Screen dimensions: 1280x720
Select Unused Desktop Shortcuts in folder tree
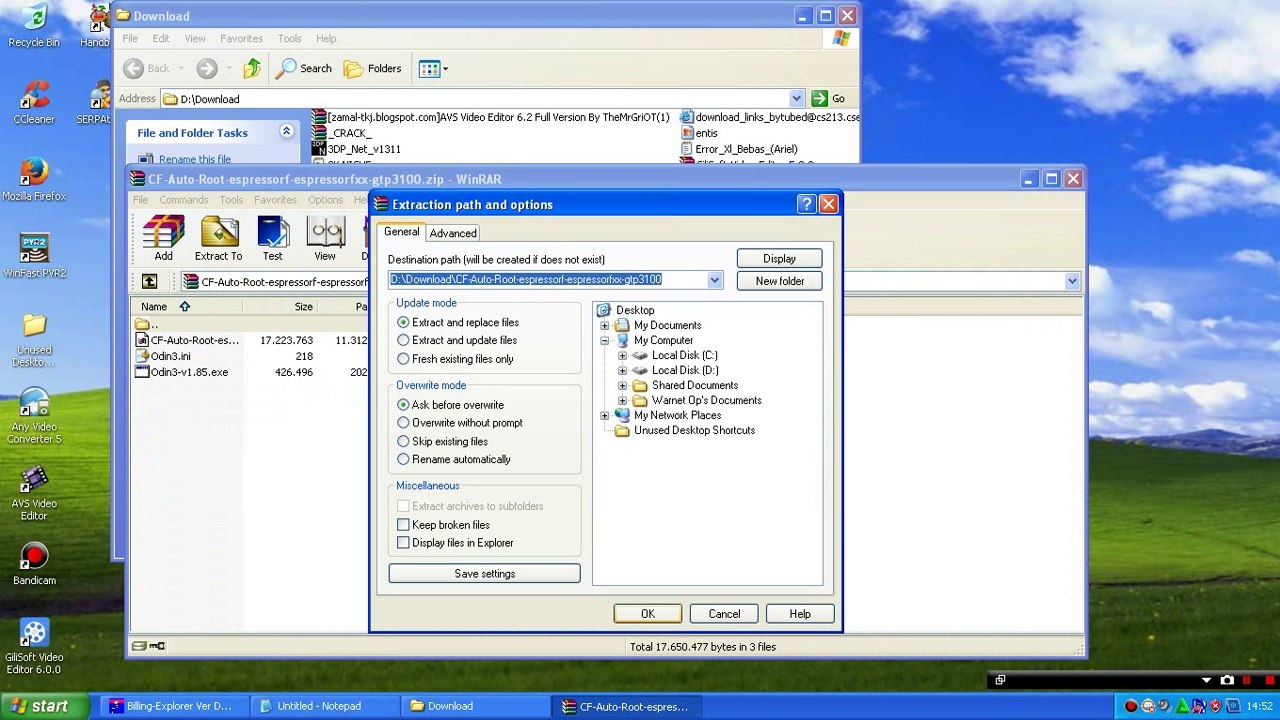tap(694, 430)
